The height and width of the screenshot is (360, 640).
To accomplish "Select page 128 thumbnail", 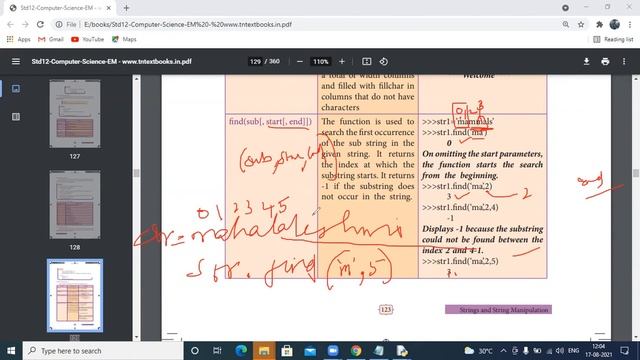I will (75, 204).
